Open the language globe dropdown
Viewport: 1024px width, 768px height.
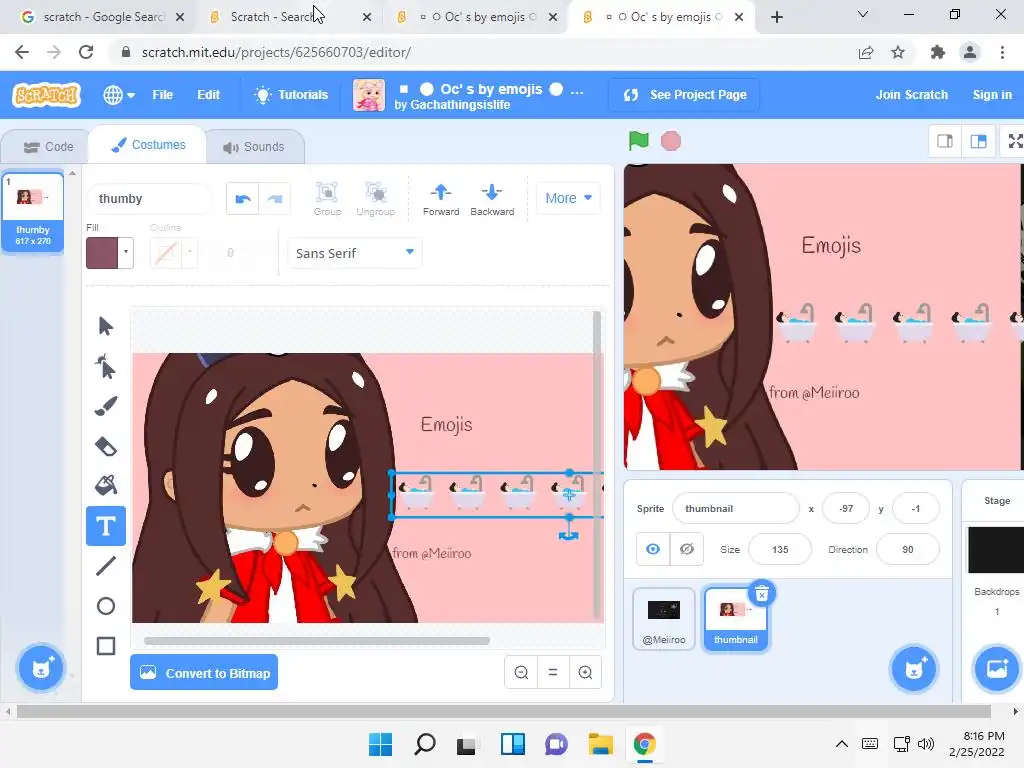pos(119,95)
